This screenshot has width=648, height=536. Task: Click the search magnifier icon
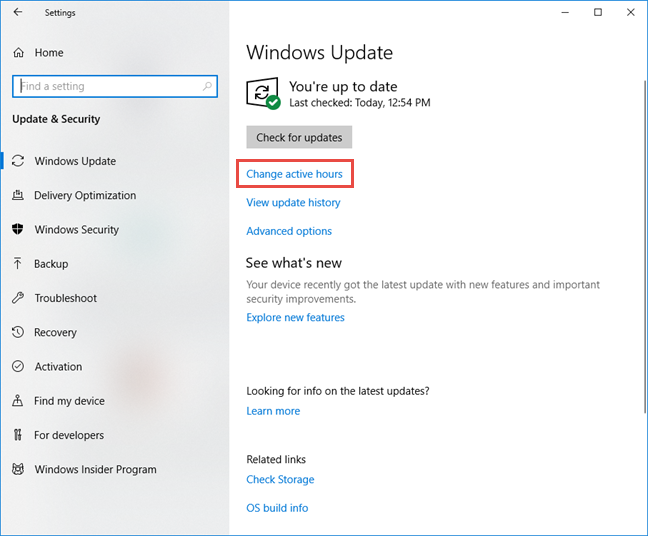click(x=207, y=86)
